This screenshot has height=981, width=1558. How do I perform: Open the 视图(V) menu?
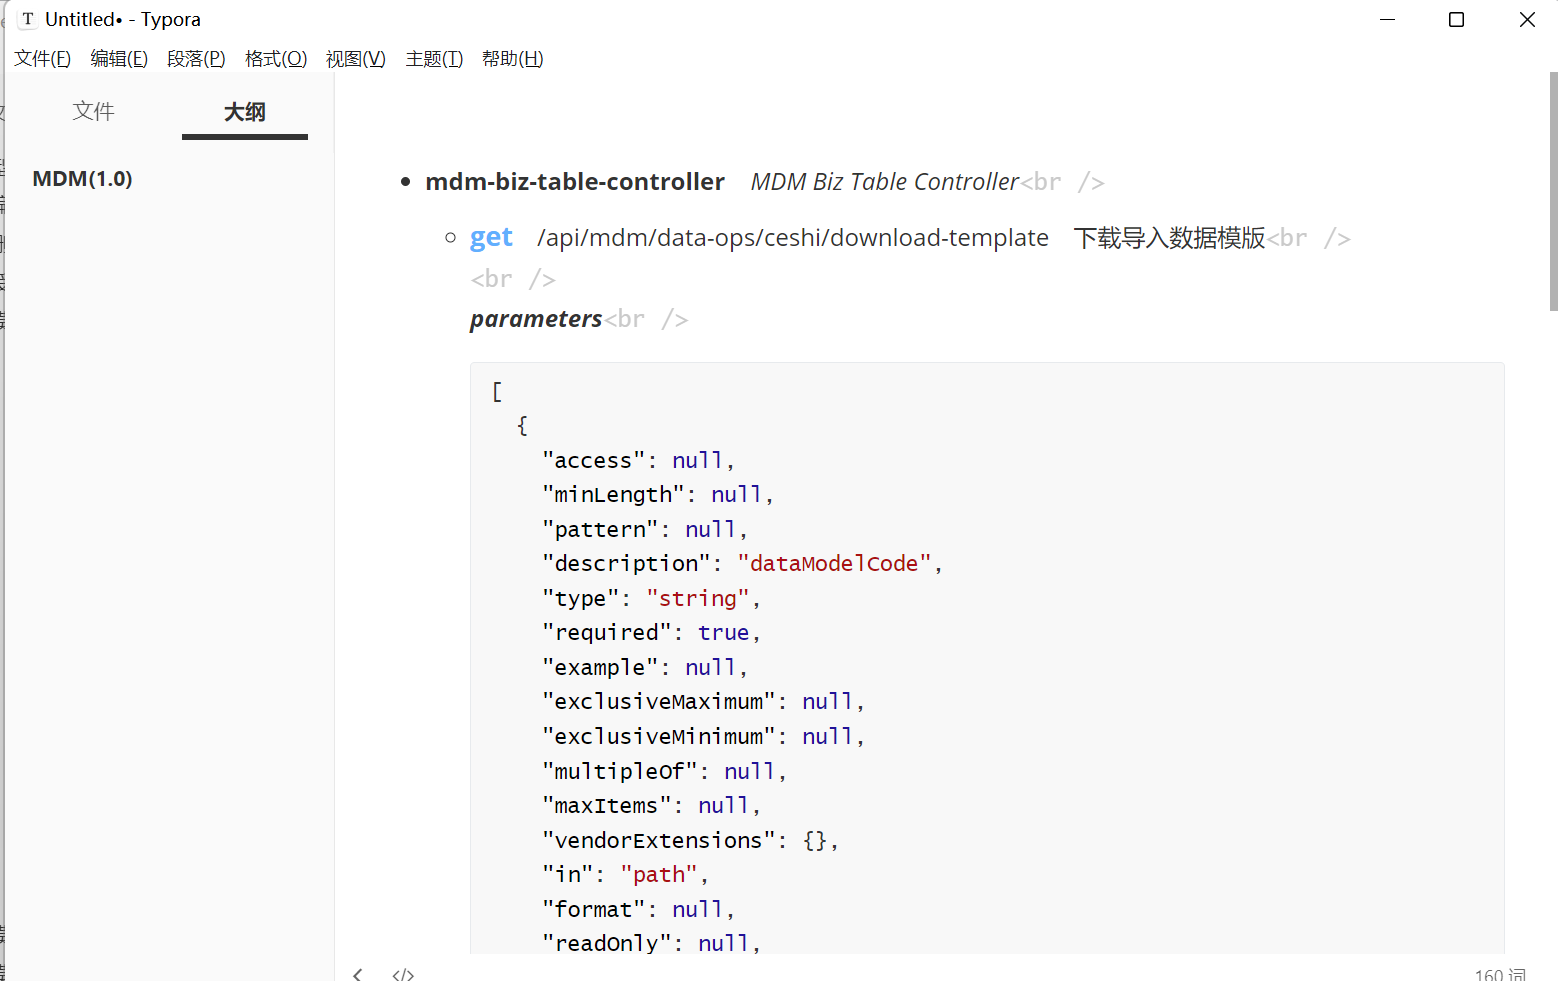coord(355,59)
